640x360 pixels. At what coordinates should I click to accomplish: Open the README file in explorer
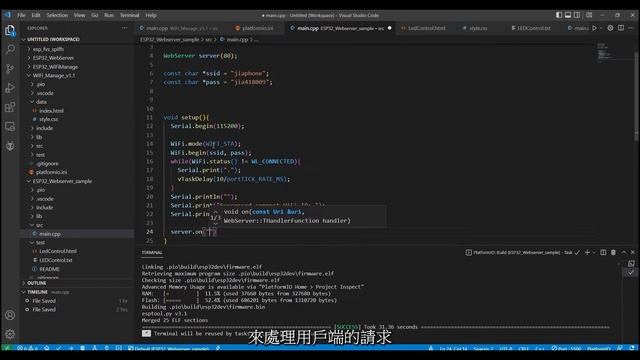click(78, 269)
